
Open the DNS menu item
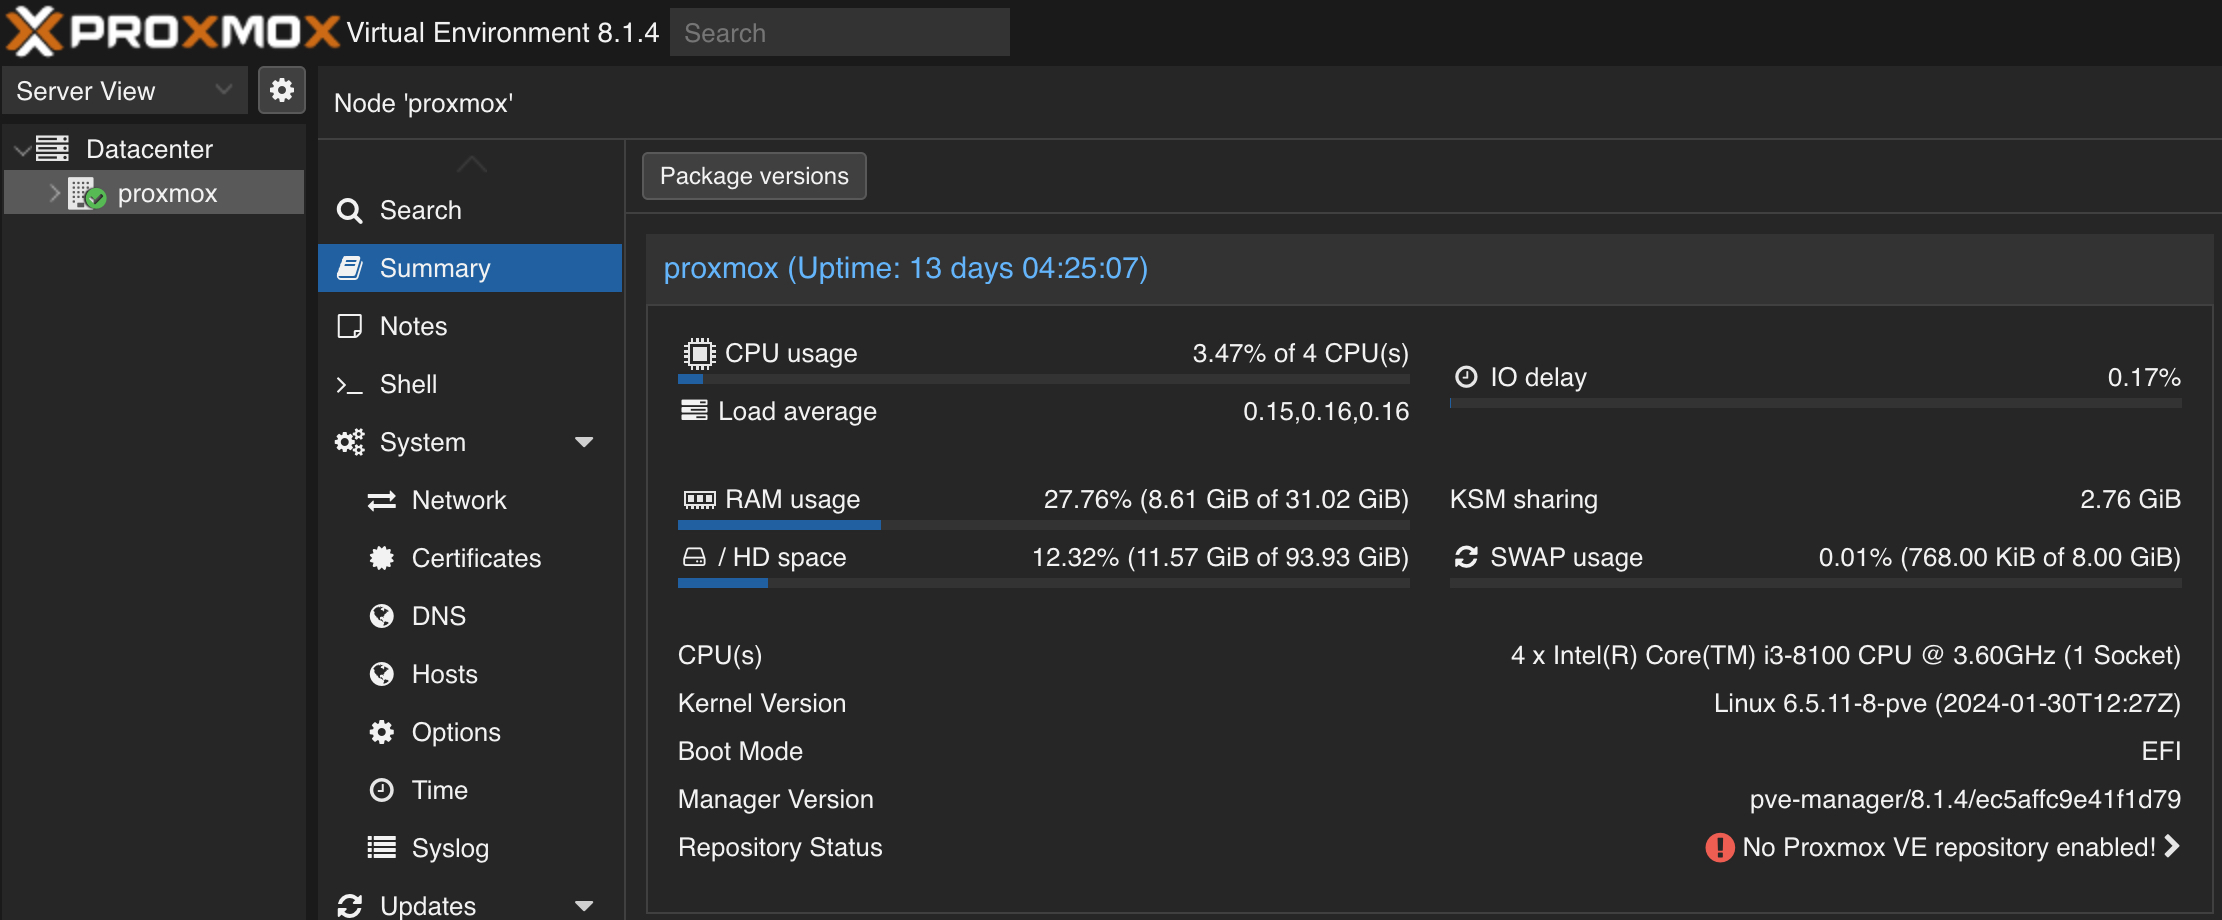pos(438,616)
